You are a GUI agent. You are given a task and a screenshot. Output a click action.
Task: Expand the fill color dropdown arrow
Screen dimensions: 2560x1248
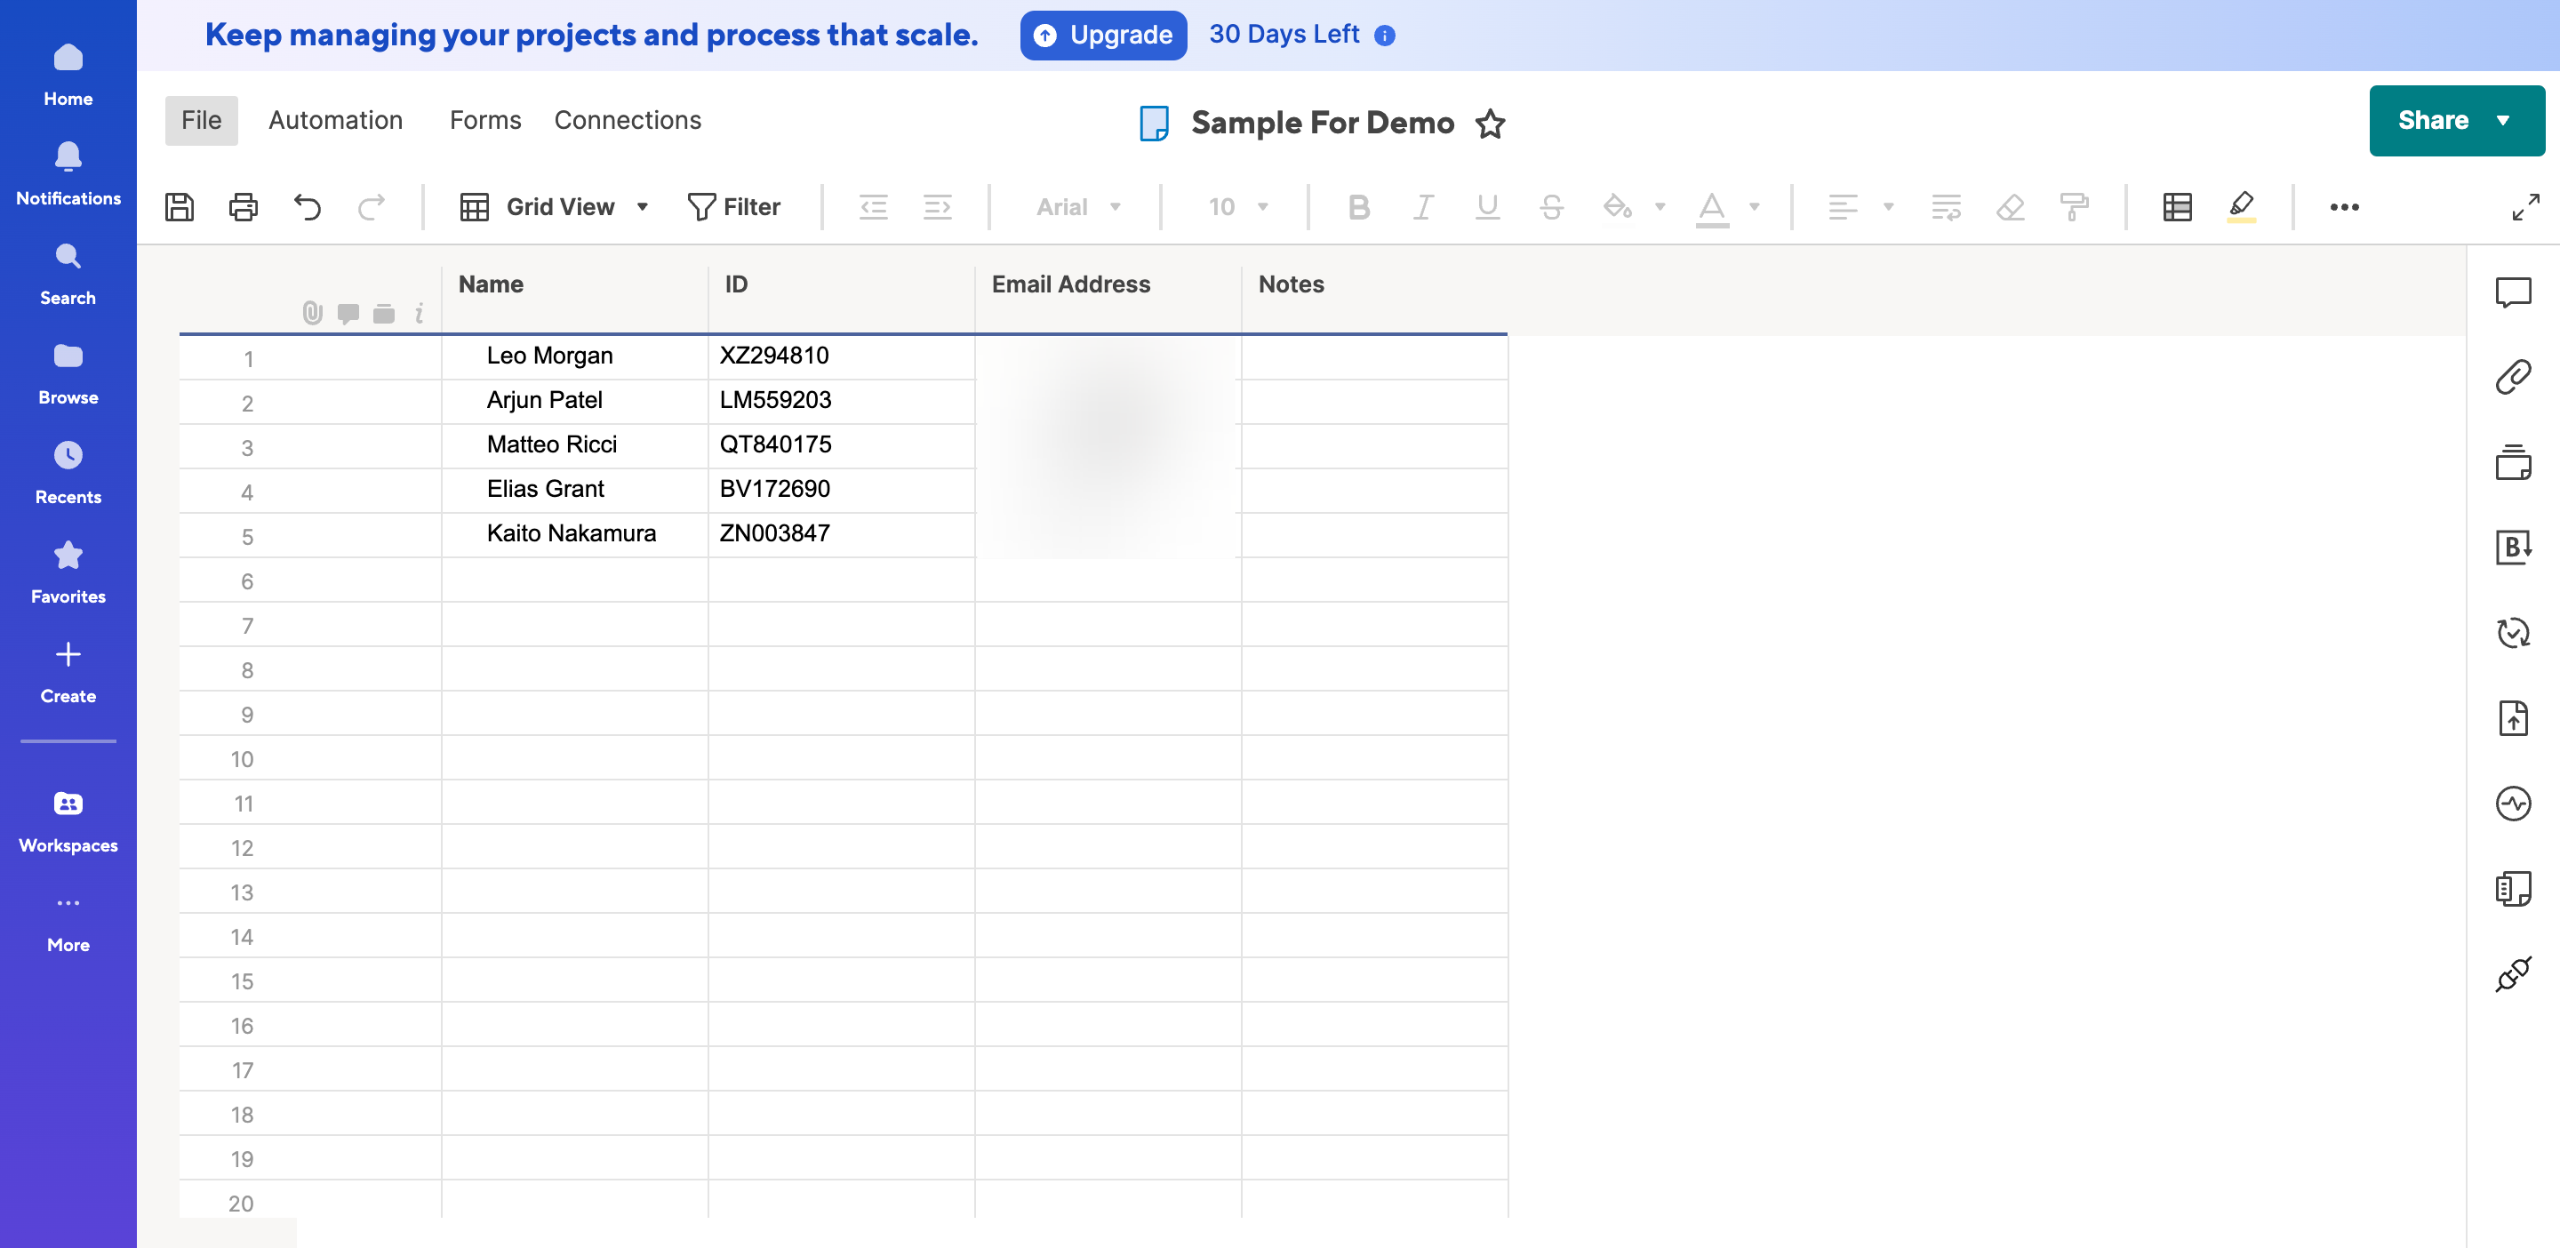[1660, 207]
